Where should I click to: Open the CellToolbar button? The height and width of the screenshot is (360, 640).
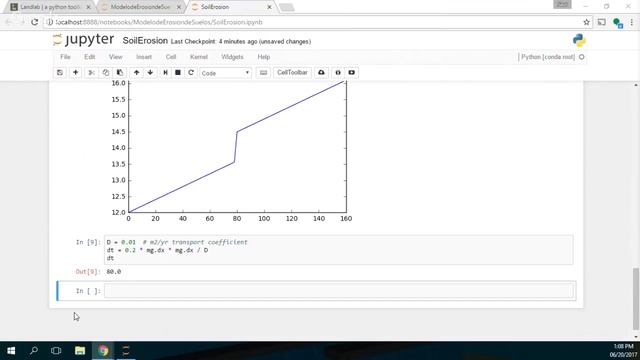[x=292, y=73]
